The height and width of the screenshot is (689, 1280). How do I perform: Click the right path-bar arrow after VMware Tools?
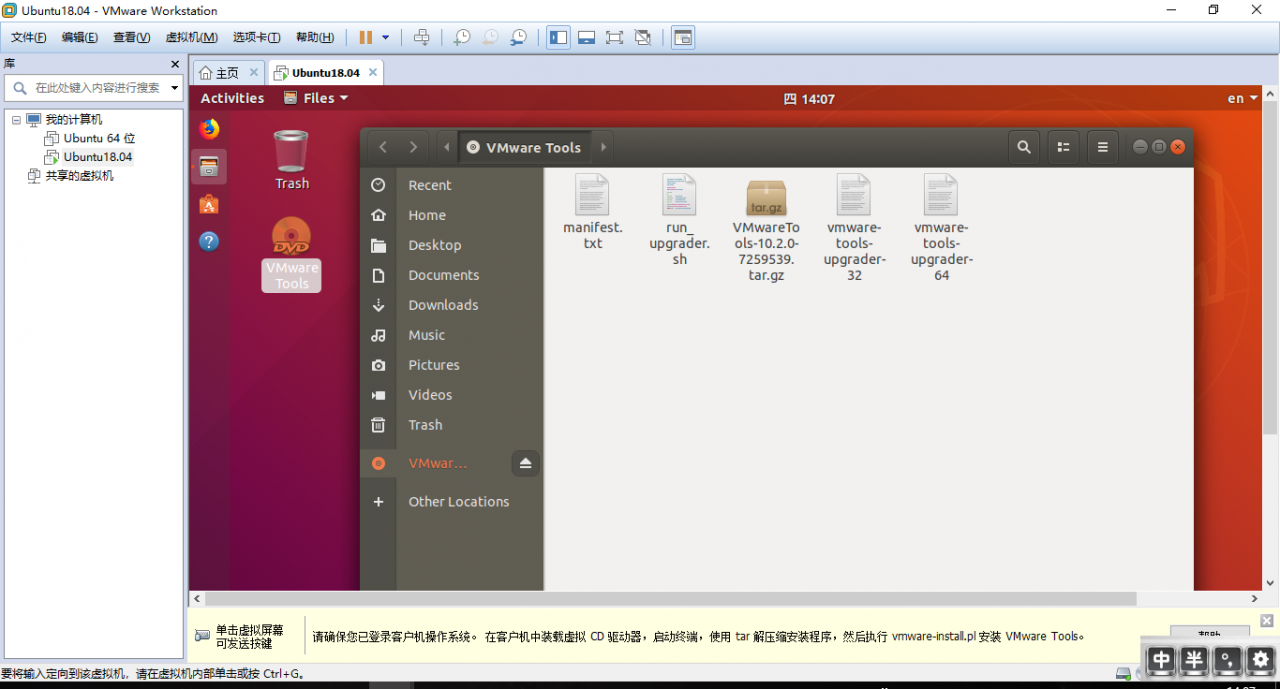click(x=603, y=147)
